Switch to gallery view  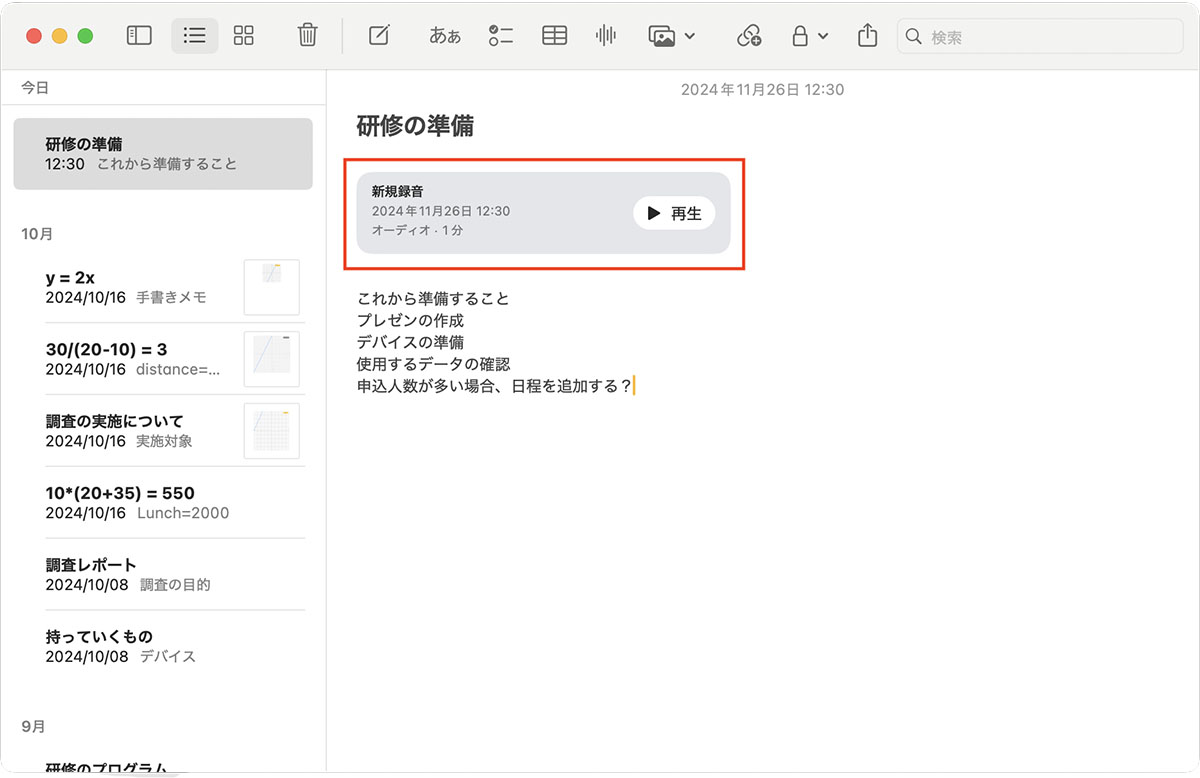[x=244, y=36]
